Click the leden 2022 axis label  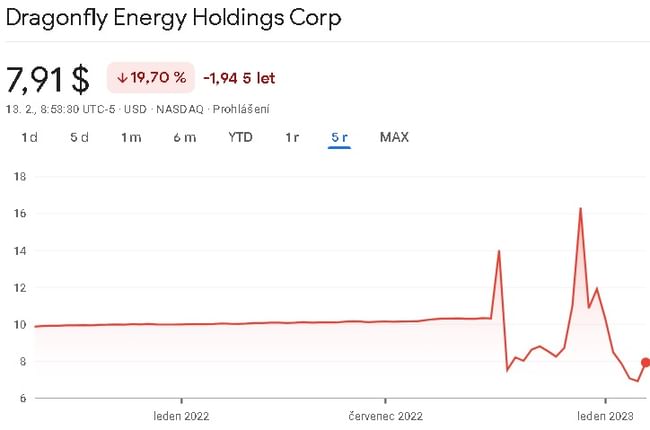[x=181, y=414]
